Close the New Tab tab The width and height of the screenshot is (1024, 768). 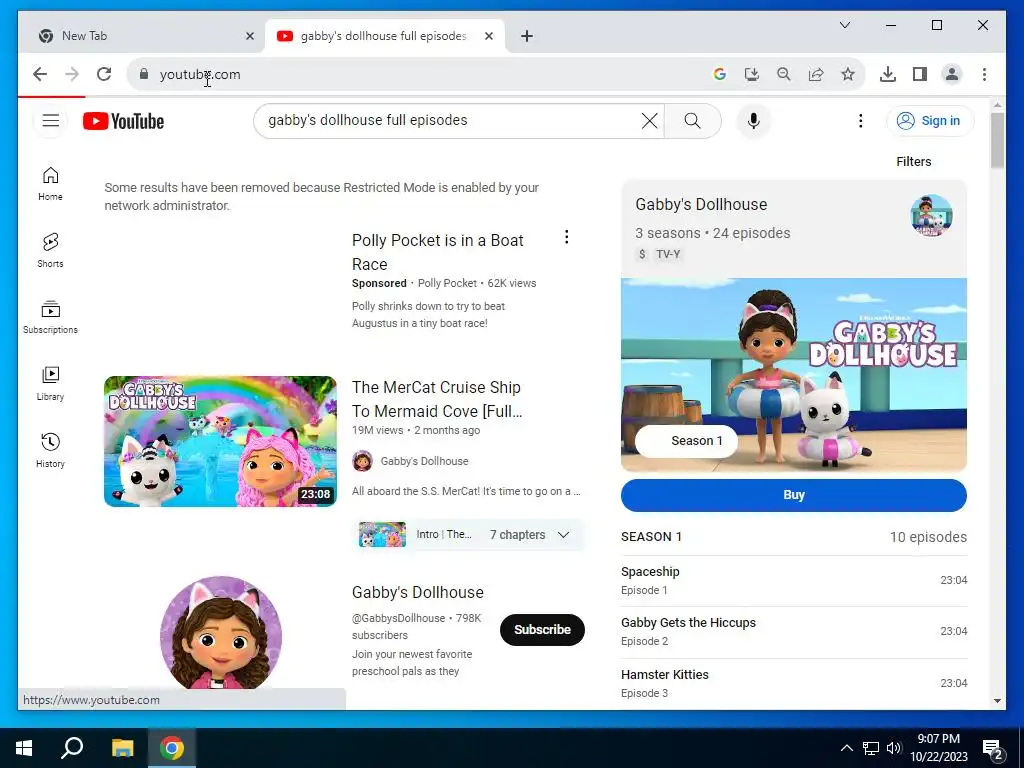click(x=249, y=36)
